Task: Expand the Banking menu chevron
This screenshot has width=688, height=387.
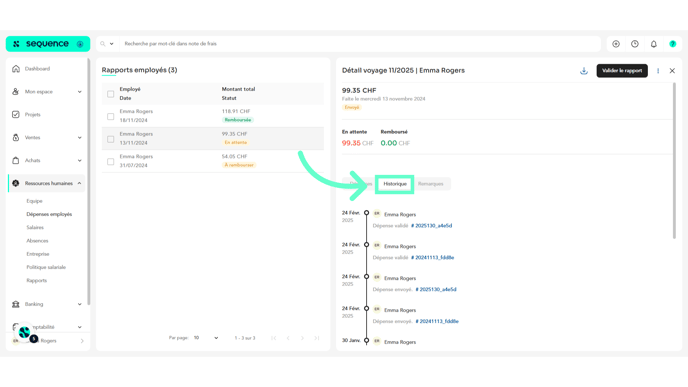Action: coord(79,304)
